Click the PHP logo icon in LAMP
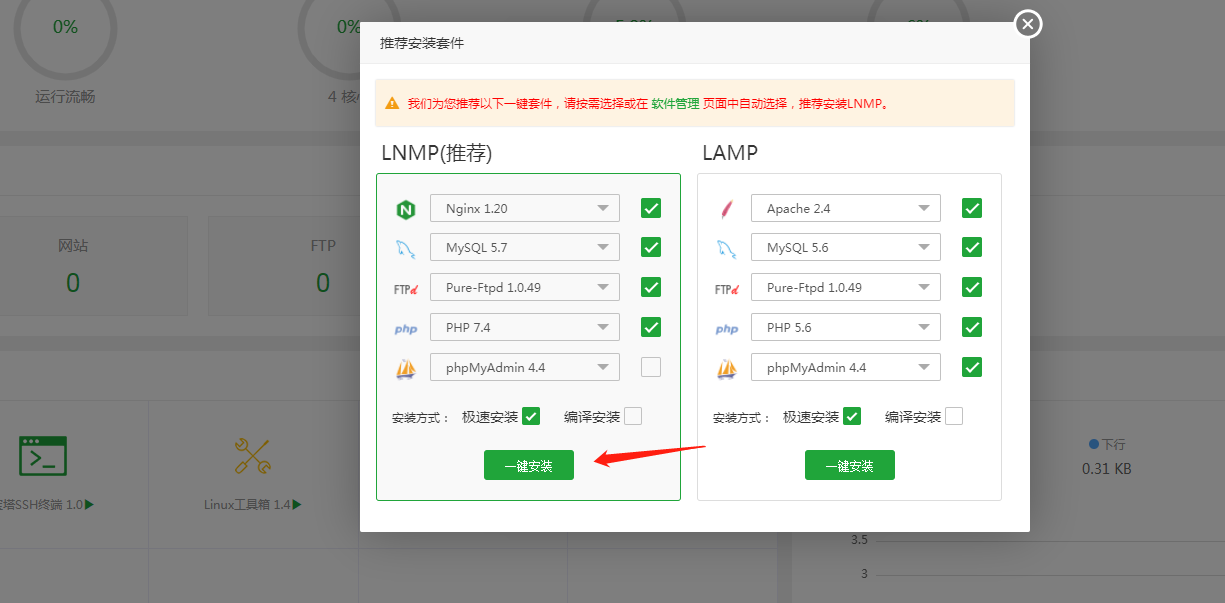Screen dimensions: 1225x603 (x=727, y=328)
